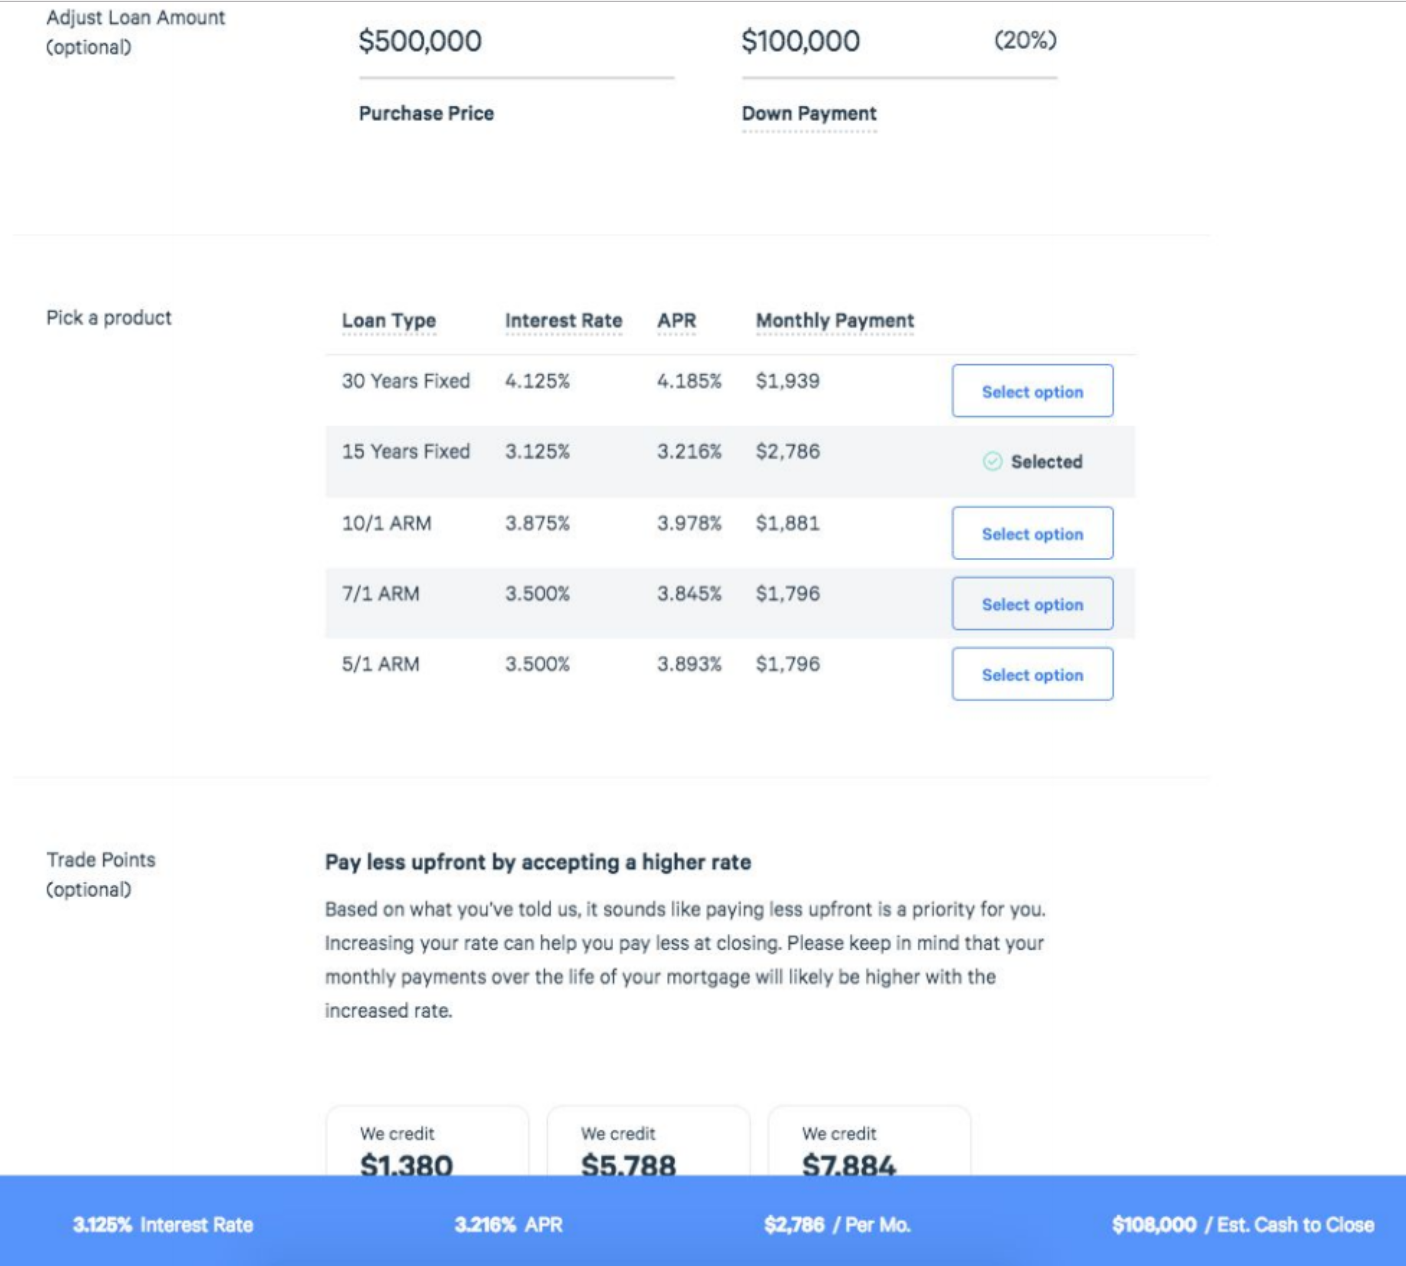Click the Down Payment dotted label
1406x1266 pixels.
(x=809, y=114)
